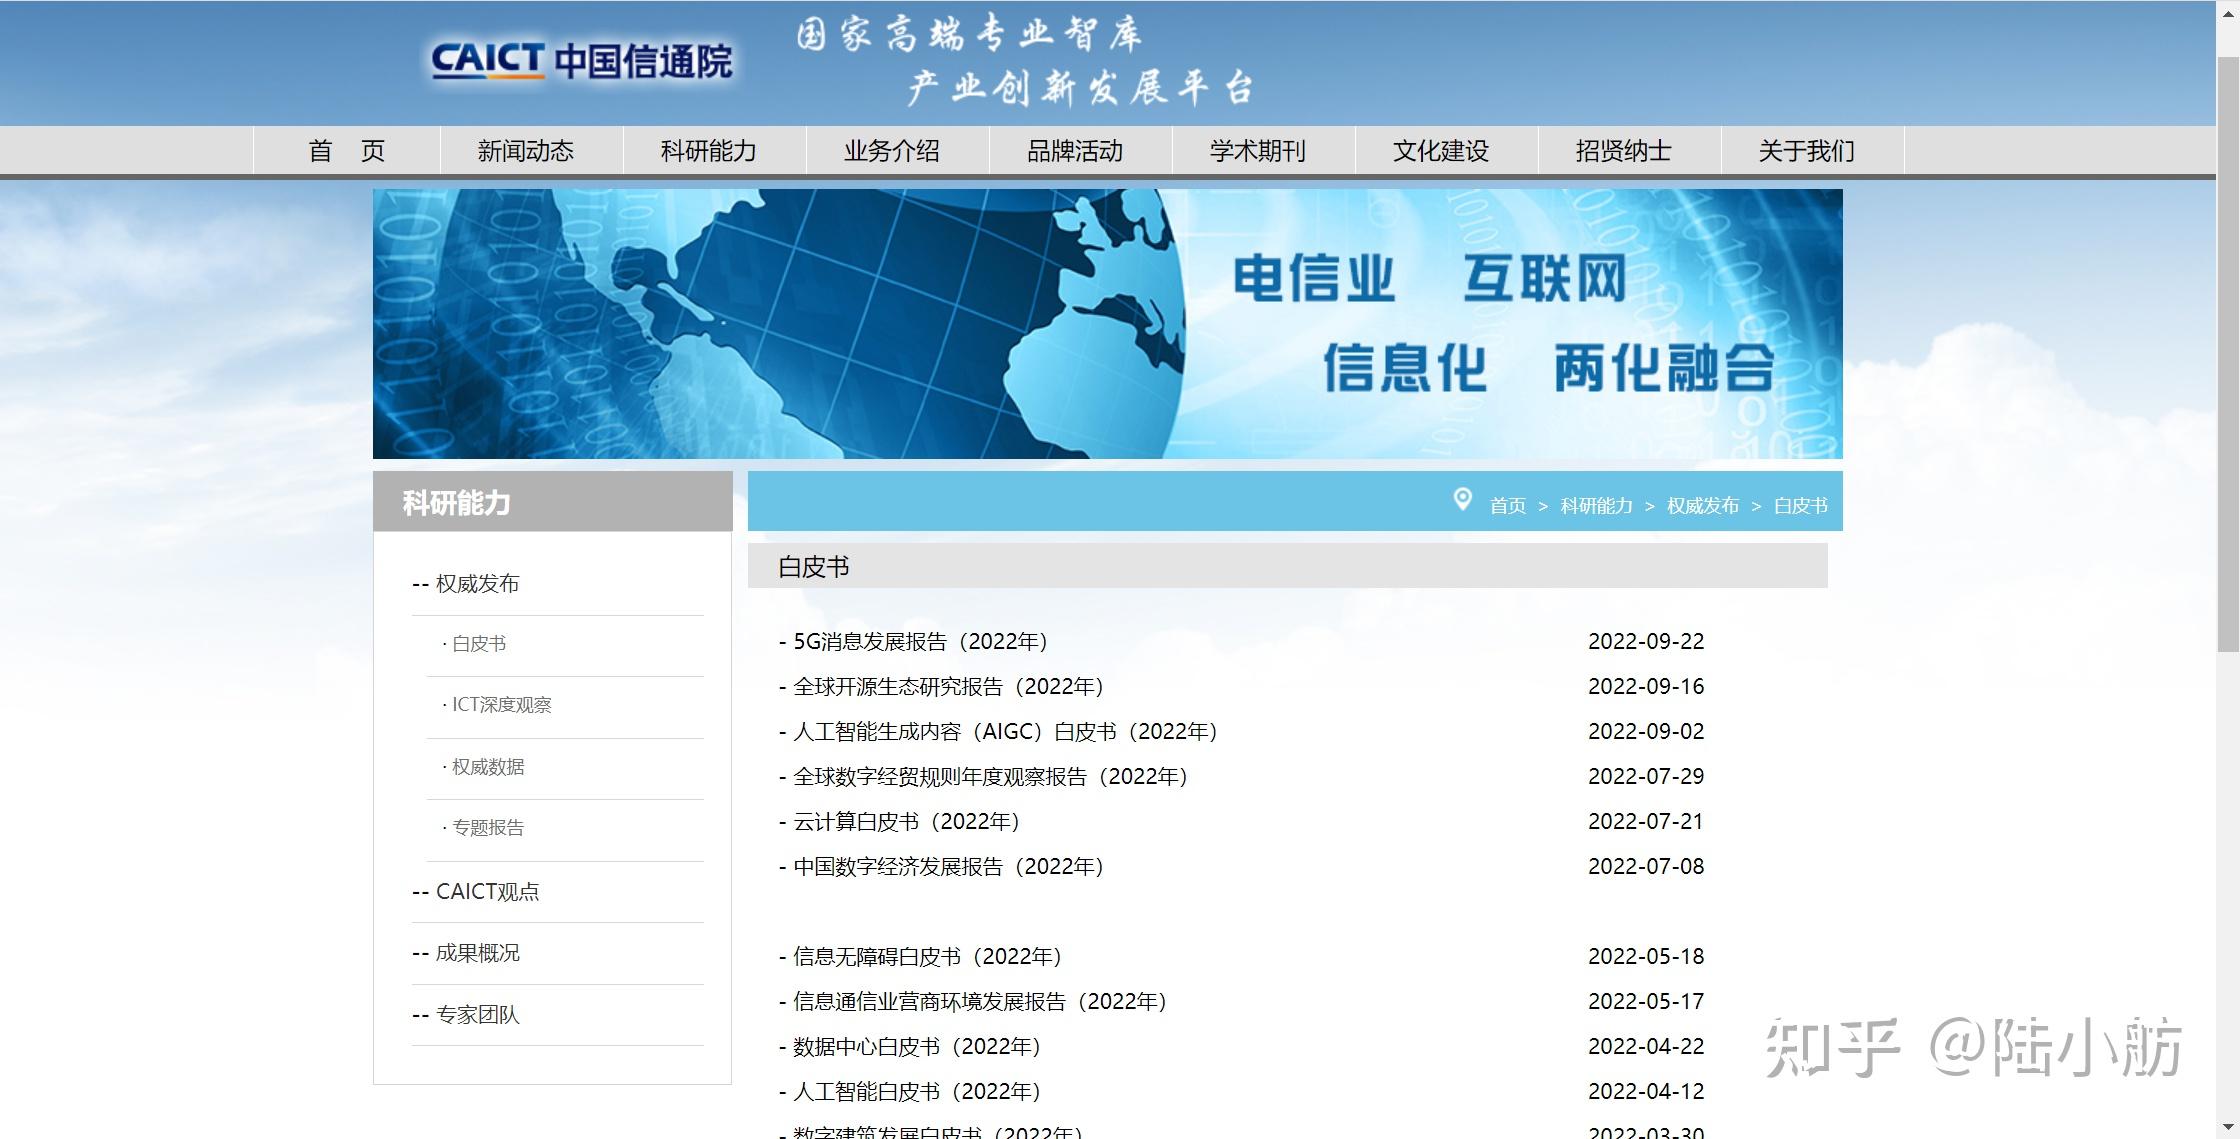Click the date 2022-09-16

coord(1646,687)
